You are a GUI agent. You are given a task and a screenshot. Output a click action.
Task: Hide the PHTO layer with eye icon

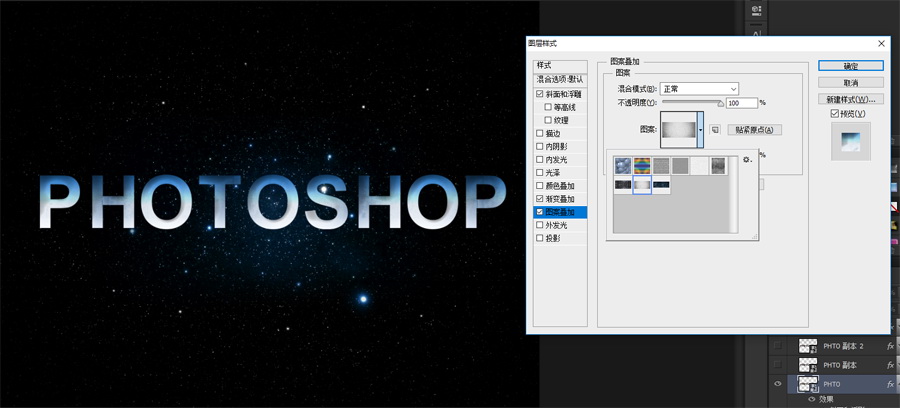[778, 384]
